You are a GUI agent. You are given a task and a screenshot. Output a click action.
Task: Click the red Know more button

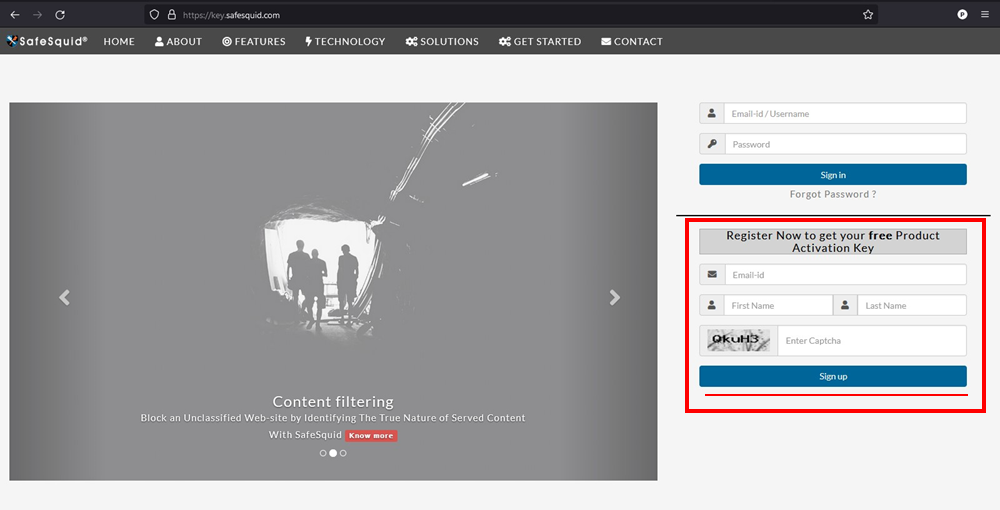pyautogui.click(x=371, y=435)
